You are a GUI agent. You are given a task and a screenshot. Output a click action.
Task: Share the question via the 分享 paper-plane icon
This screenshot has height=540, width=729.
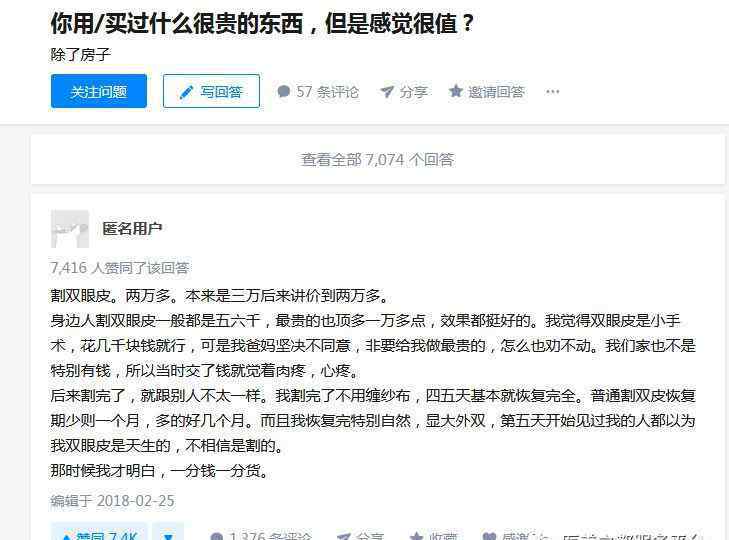pyautogui.click(x=387, y=92)
